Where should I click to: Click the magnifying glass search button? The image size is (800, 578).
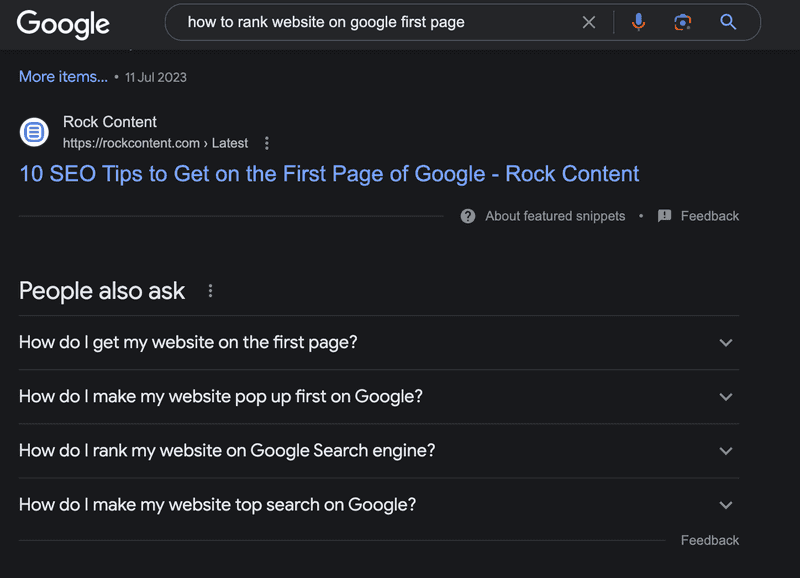point(728,22)
